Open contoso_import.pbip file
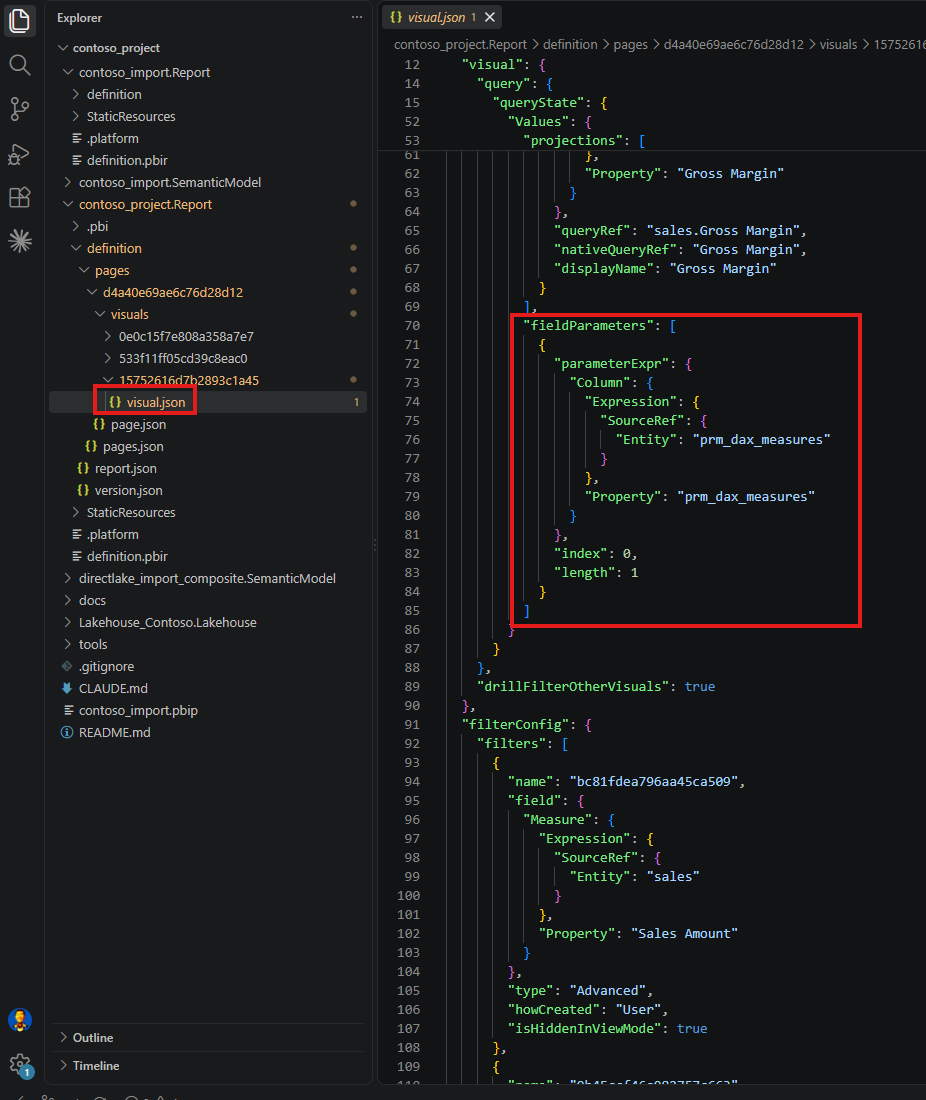Screen dimensions: 926x1100 click(x=138, y=711)
